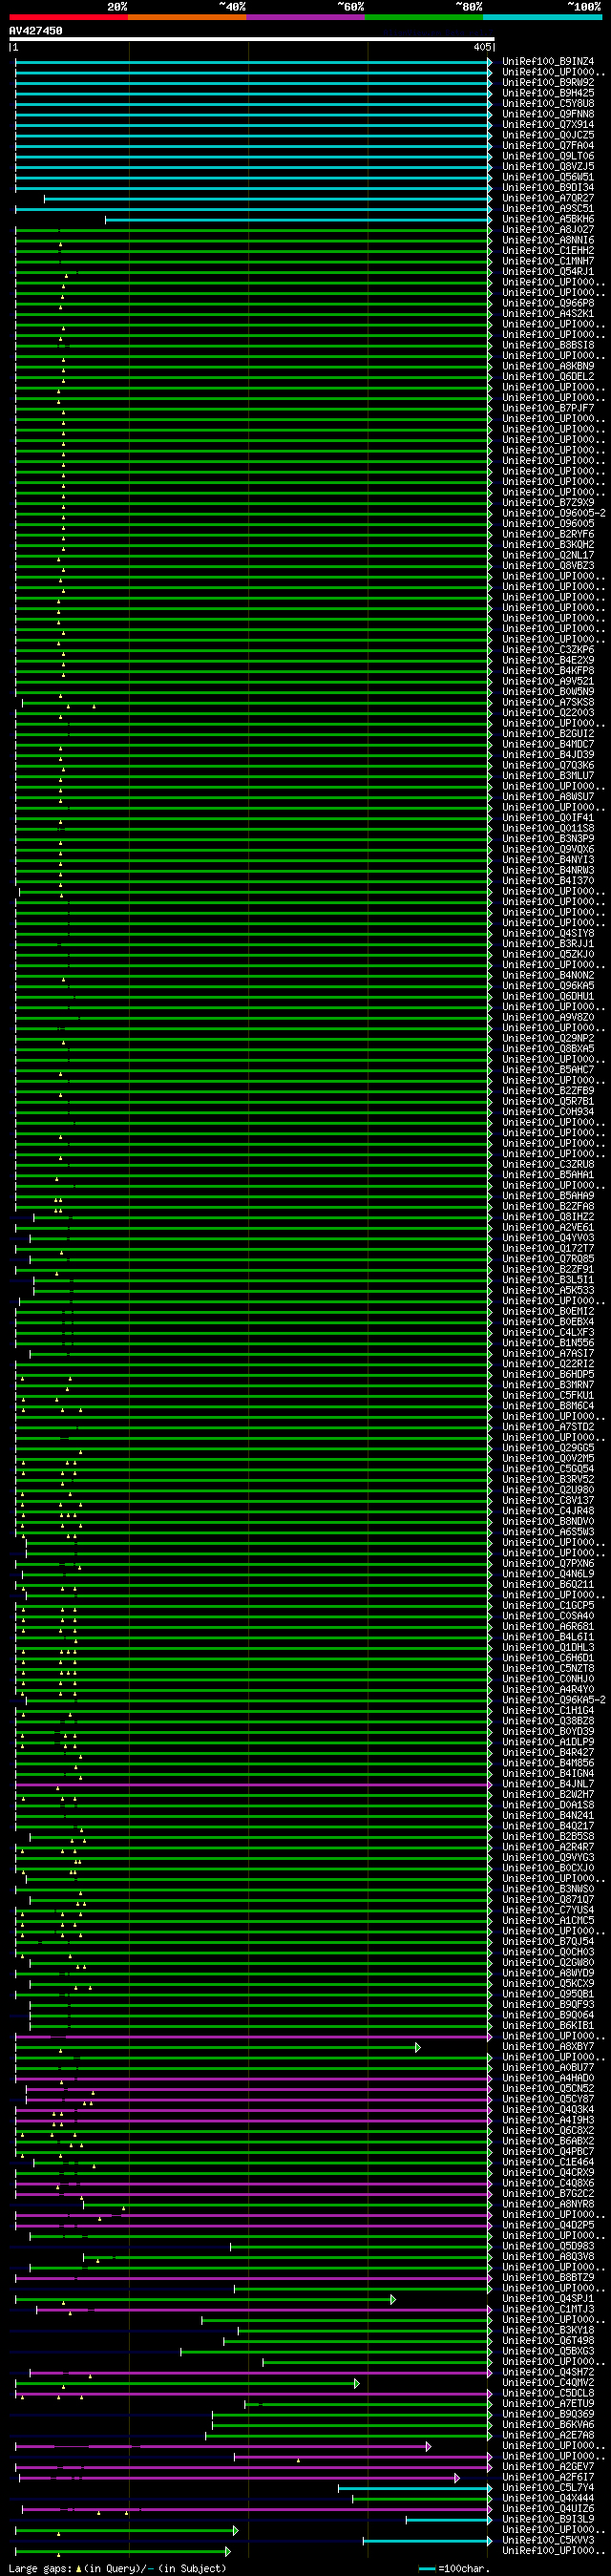Screen dimensions: 611x2576
Task: Click the cyan alignment bar for UniRef100_C5KVV3
Action: pos(428,2540)
